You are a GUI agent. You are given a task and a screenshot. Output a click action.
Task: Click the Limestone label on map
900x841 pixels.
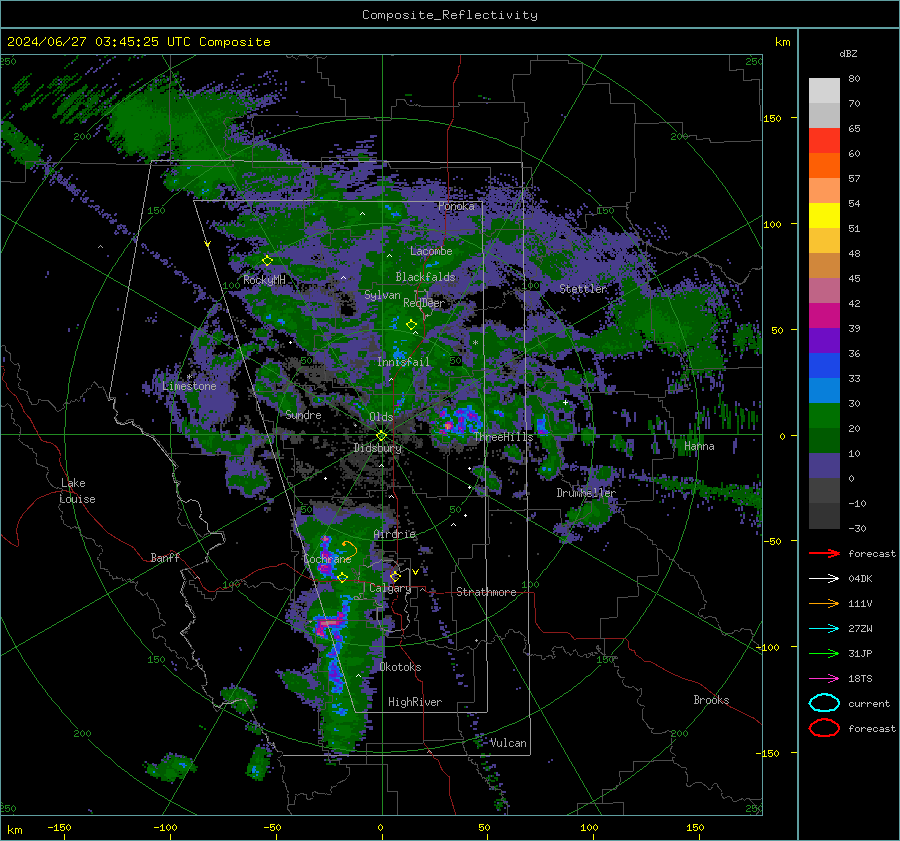tap(189, 386)
